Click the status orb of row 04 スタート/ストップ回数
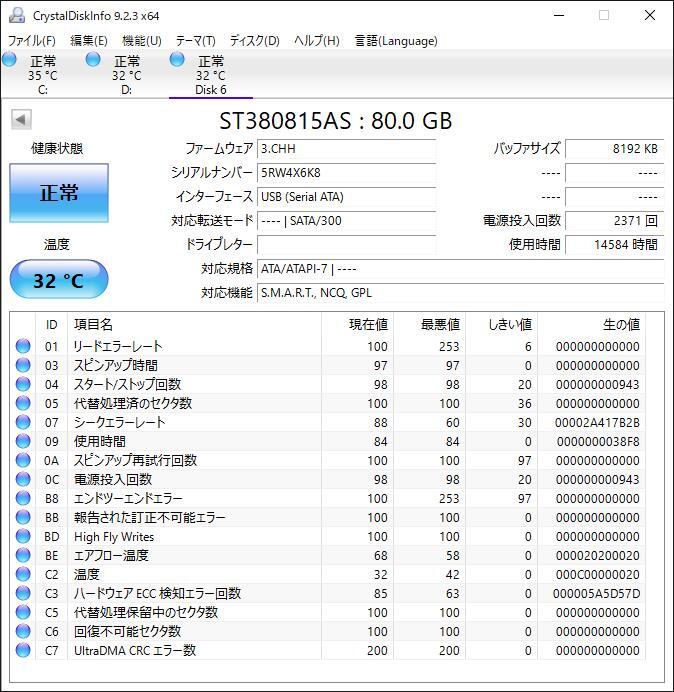Image resolution: width=674 pixels, height=692 pixels. [x=23, y=384]
